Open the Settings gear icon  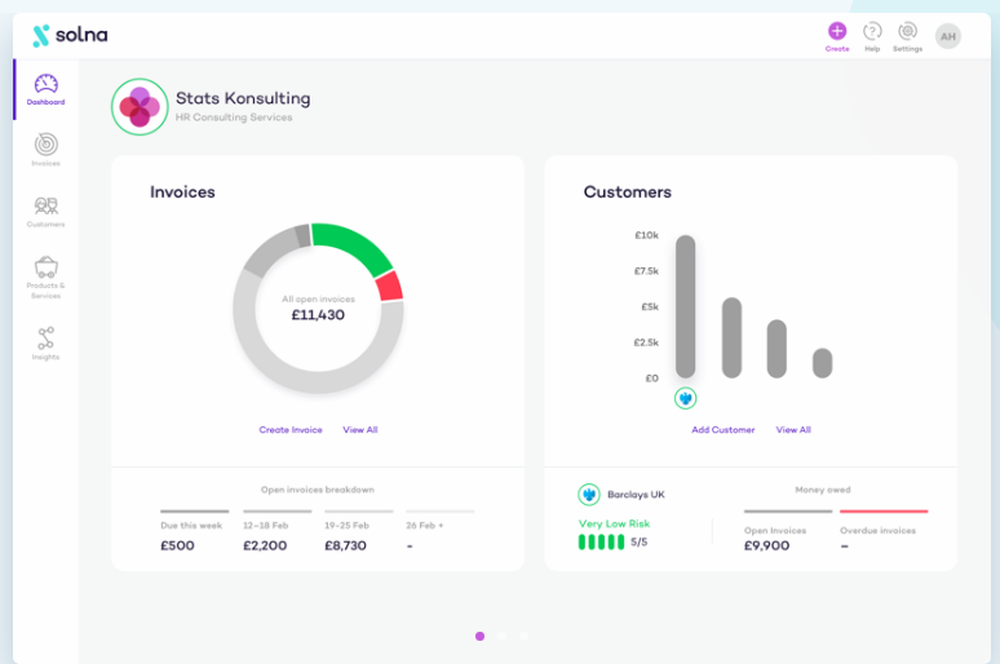pyautogui.click(x=907, y=31)
